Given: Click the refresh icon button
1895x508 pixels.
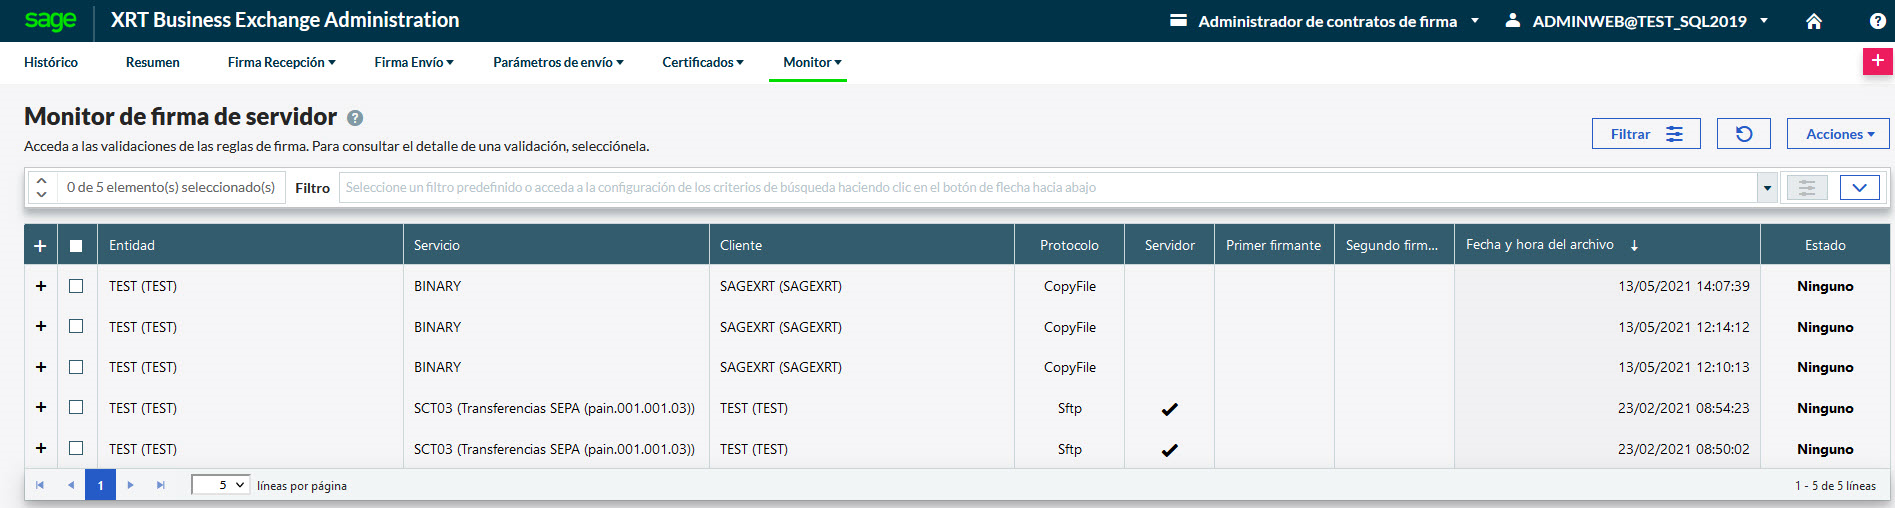Looking at the screenshot, I should [x=1743, y=134].
